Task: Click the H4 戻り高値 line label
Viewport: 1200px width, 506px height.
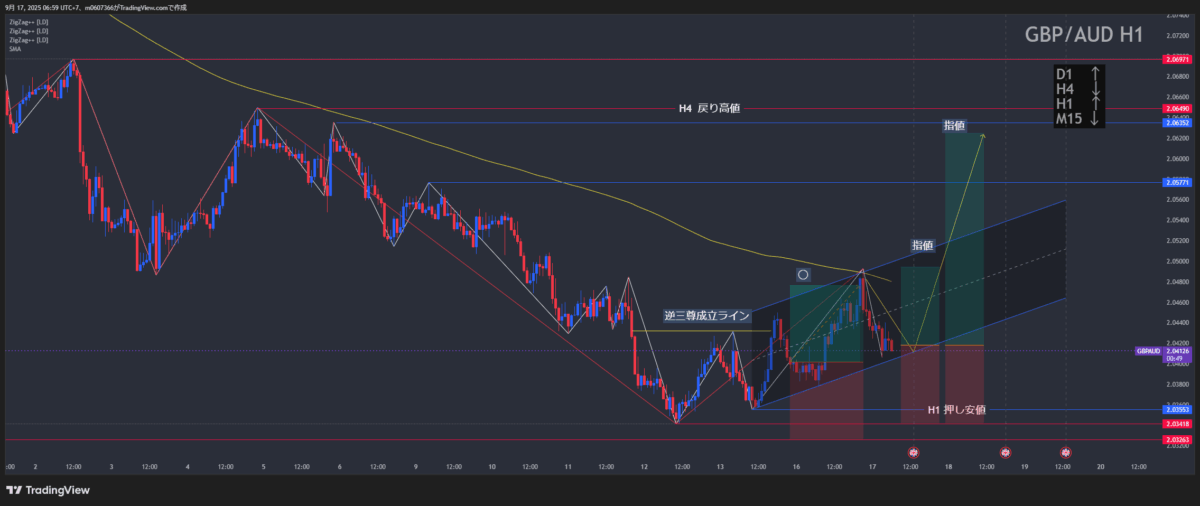Action: 709,108
